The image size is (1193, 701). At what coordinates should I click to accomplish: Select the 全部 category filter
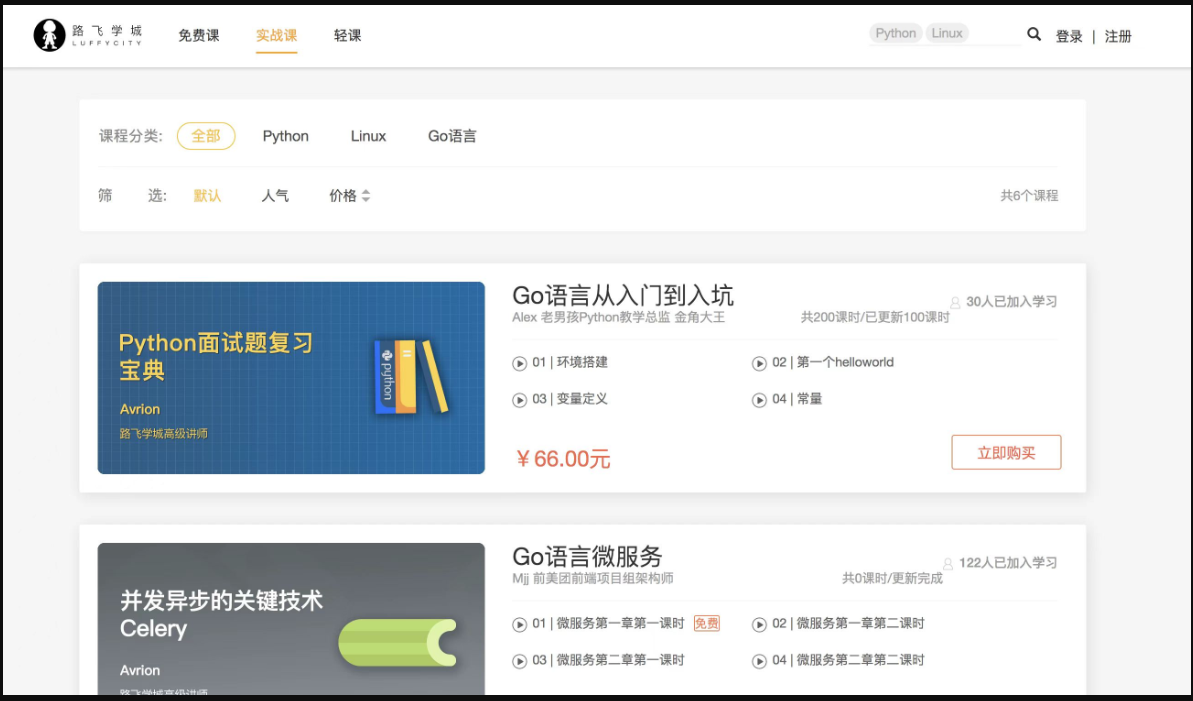click(206, 136)
